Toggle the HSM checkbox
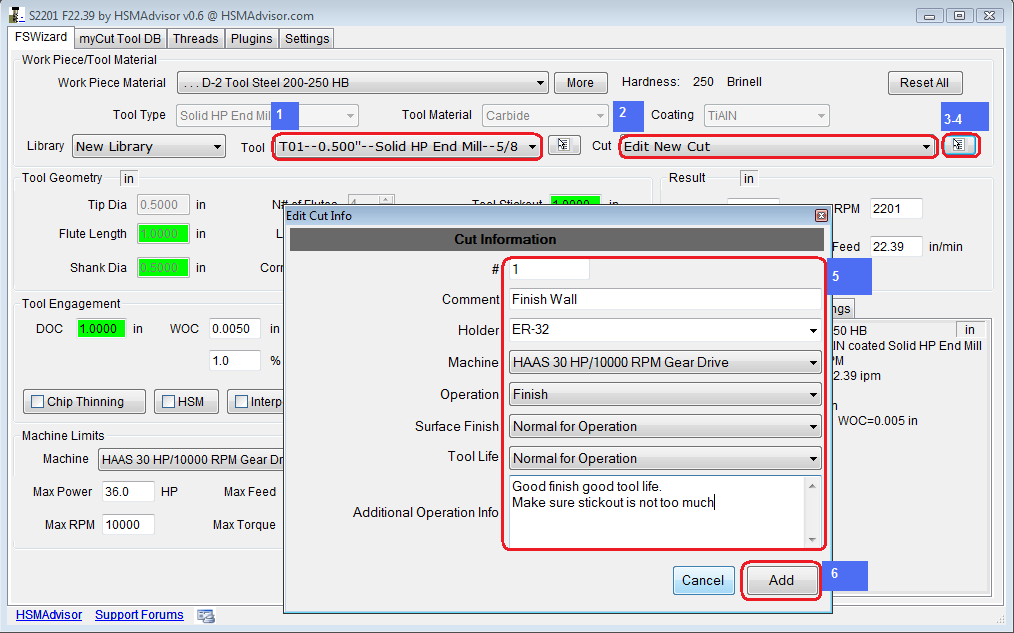This screenshot has width=1014, height=633. [x=169, y=402]
